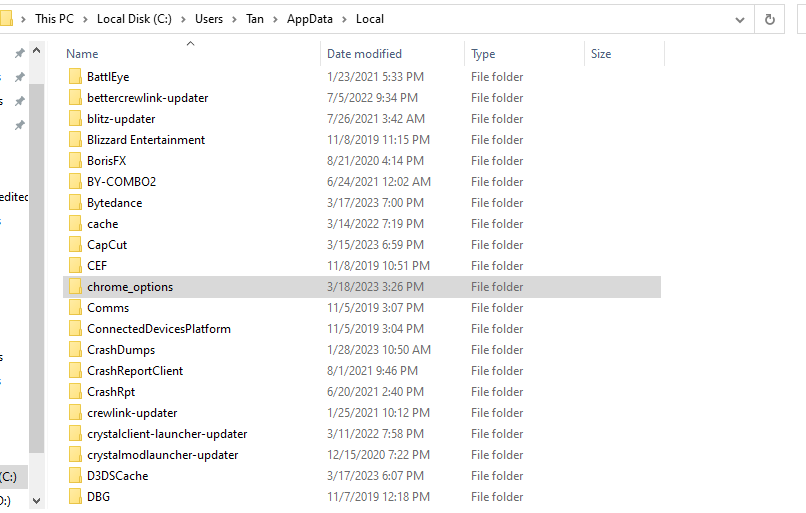This screenshot has height=513, width=806.
Task: Click the Bytedance folder icon
Action: tap(75, 203)
